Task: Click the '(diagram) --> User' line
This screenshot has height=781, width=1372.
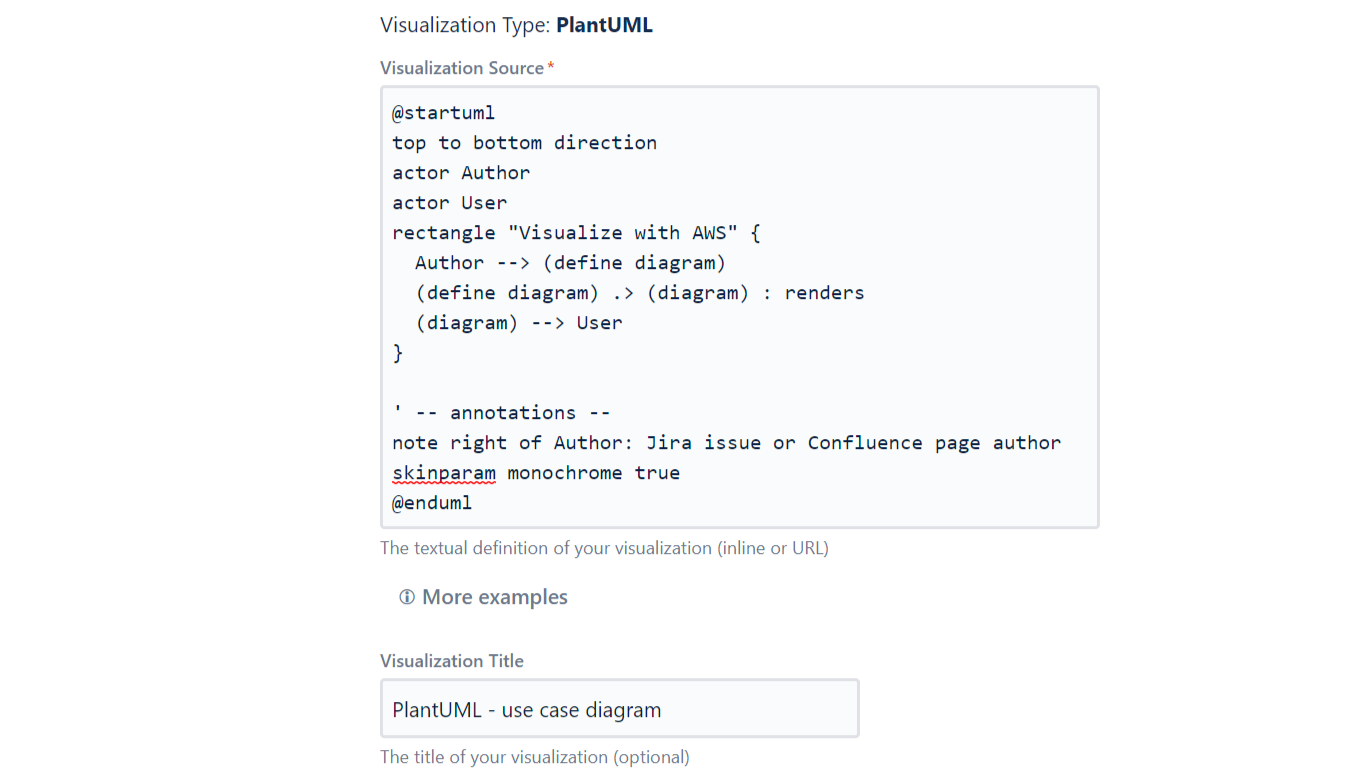Action: 519,323
